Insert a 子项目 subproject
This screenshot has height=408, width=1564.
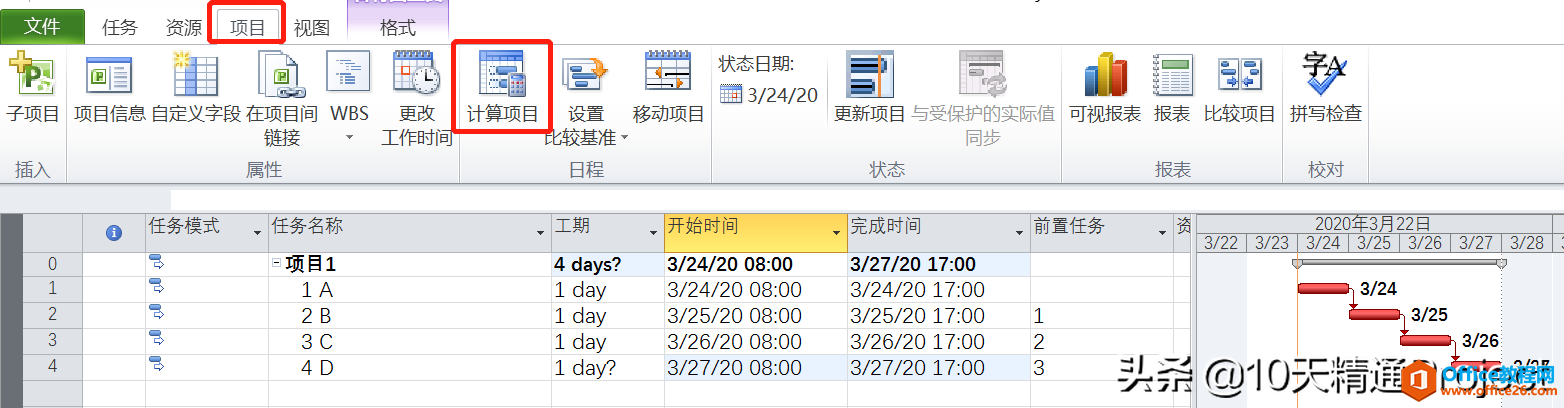[33, 89]
